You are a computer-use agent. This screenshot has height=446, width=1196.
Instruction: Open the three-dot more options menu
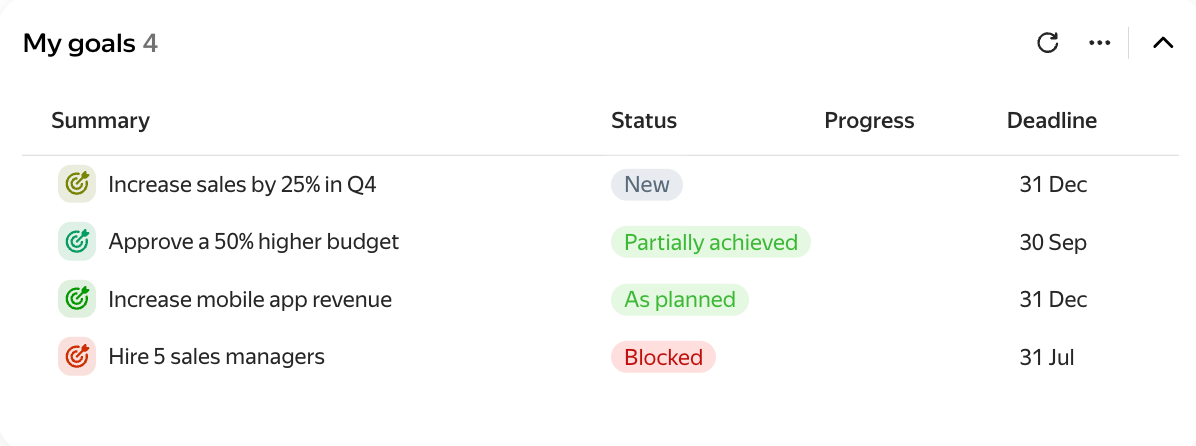tap(1099, 43)
